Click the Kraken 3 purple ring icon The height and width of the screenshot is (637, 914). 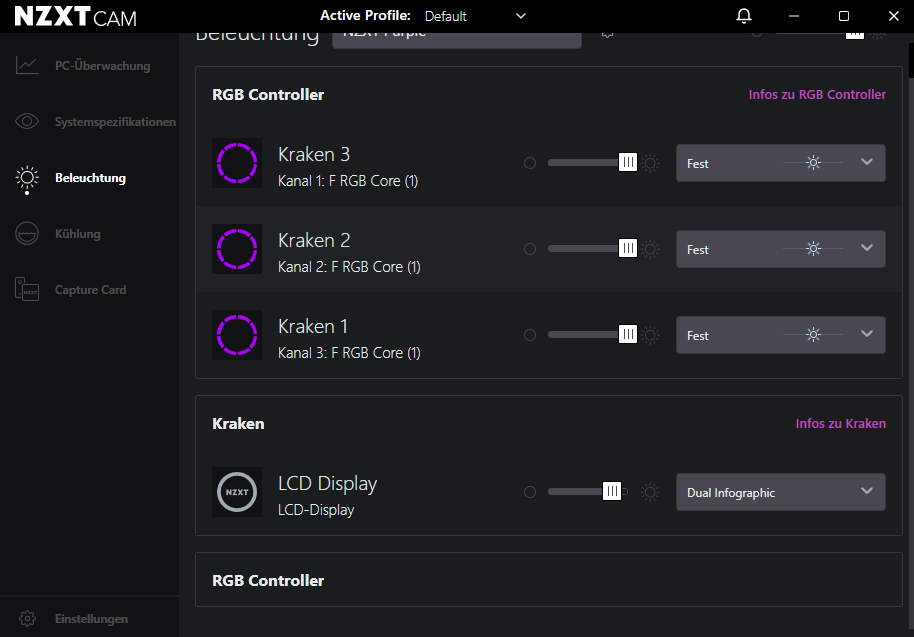point(237,163)
